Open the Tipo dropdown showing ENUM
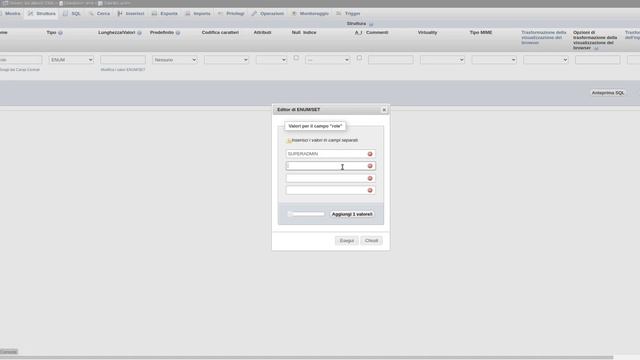Screen dimensions: 640x360 click(x=71, y=60)
